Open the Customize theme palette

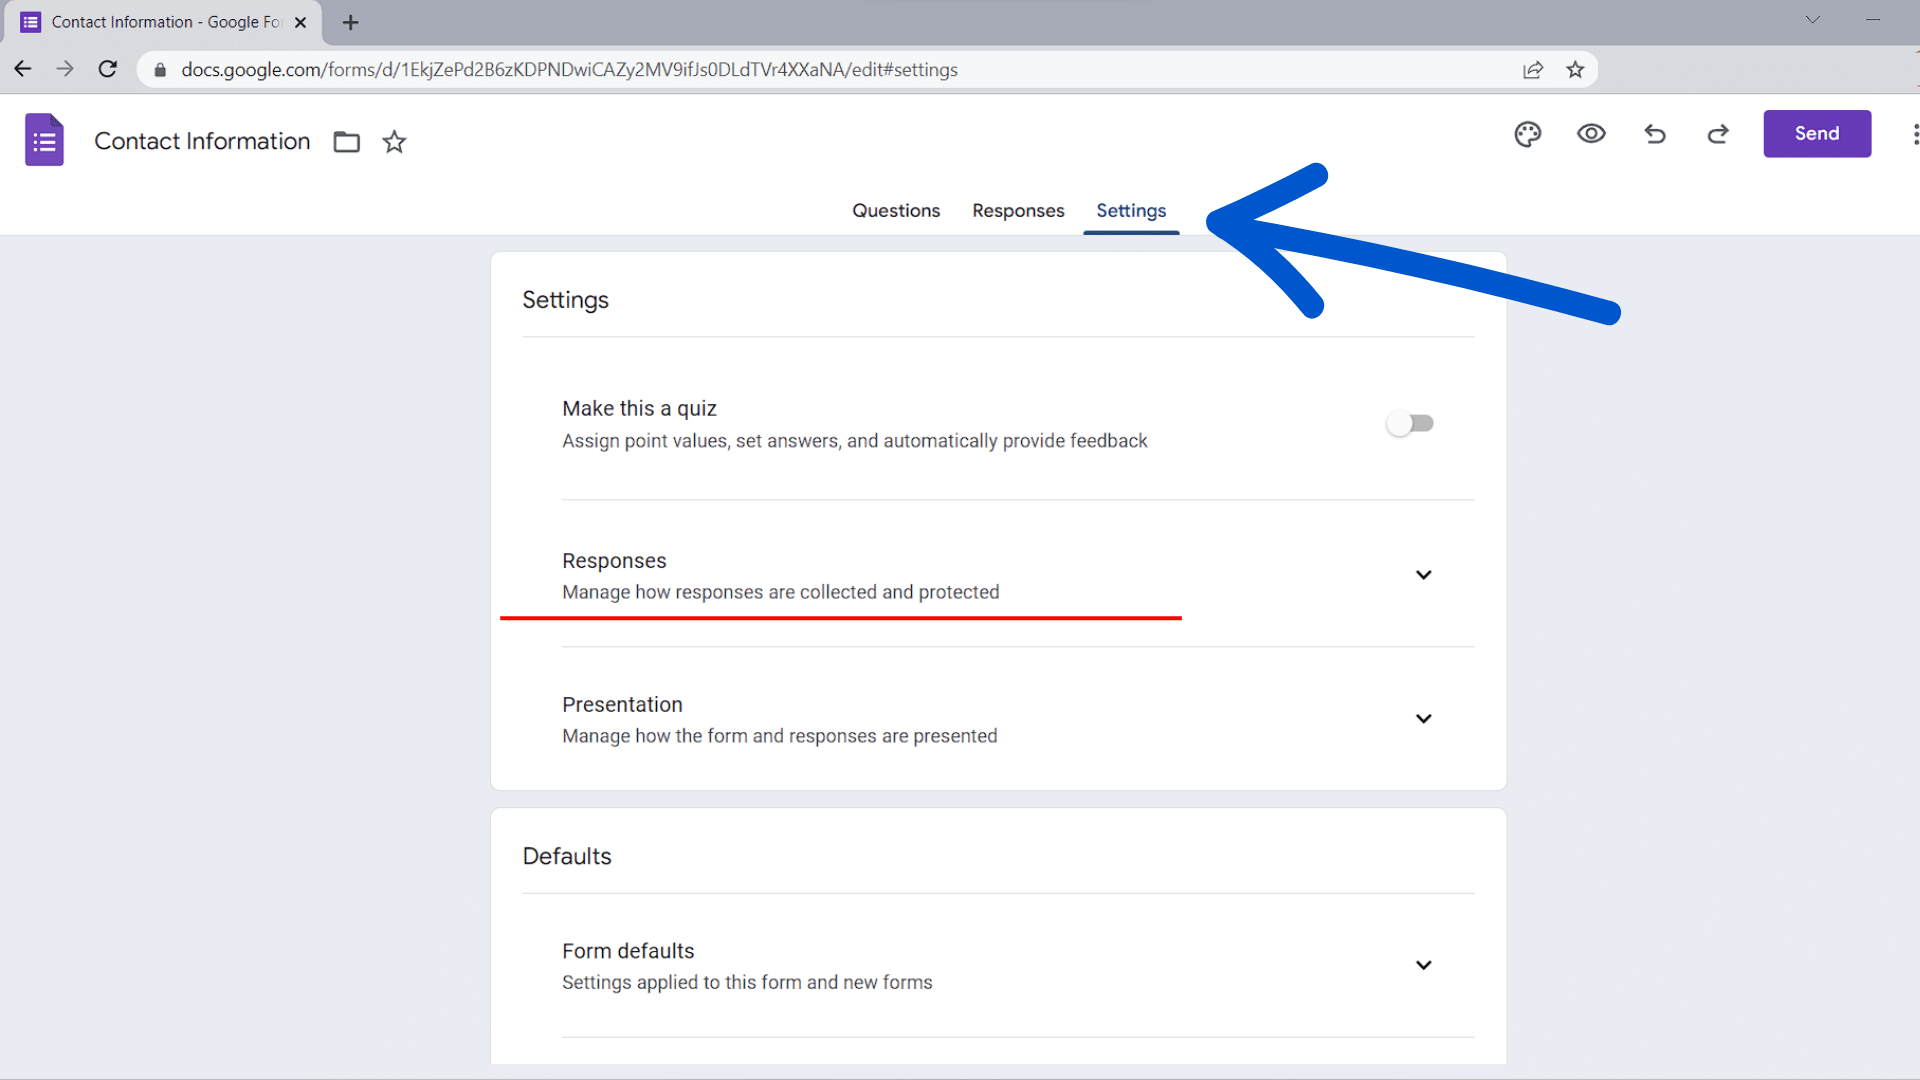point(1527,133)
